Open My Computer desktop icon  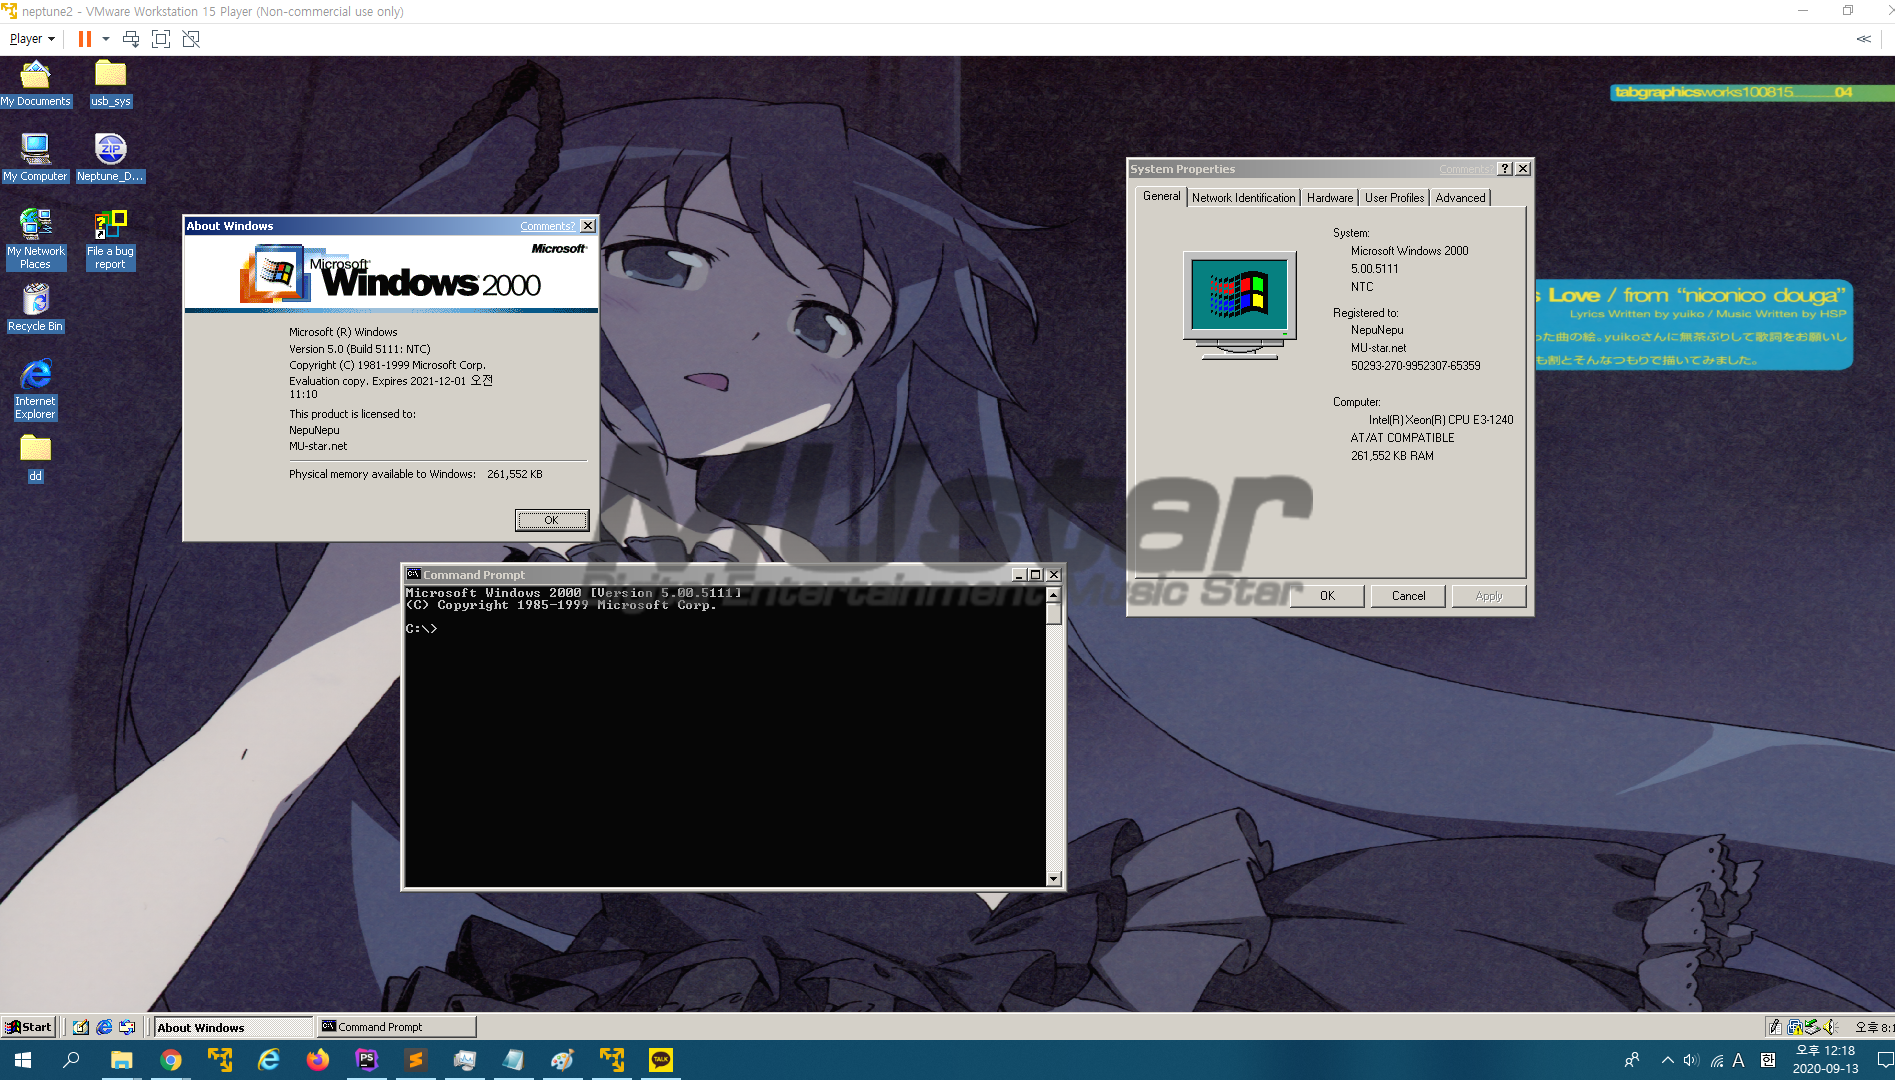35,158
